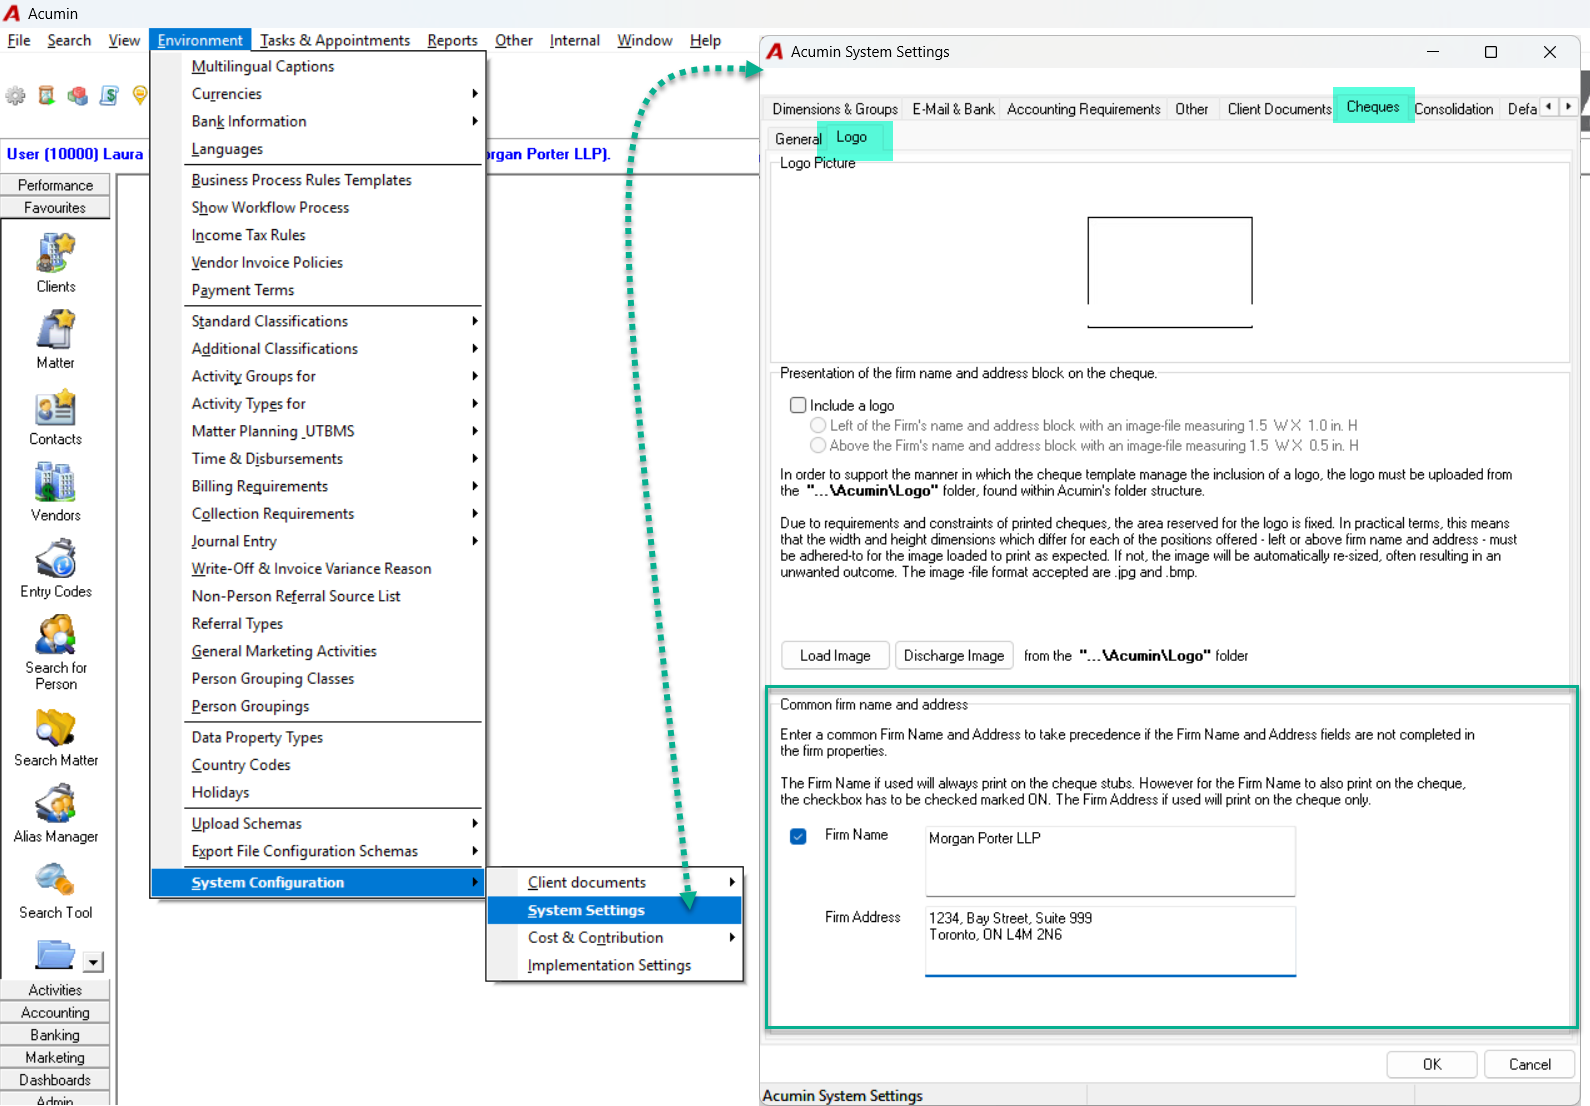Select logo Above the Firm's name option
This screenshot has height=1106, width=1590.
(x=818, y=445)
